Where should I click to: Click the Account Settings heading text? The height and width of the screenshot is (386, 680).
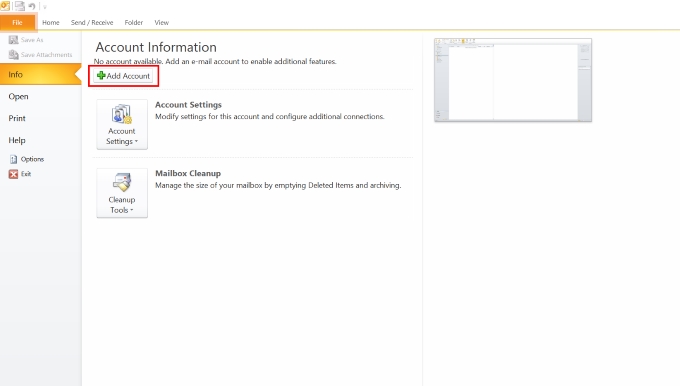click(x=188, y=105)
